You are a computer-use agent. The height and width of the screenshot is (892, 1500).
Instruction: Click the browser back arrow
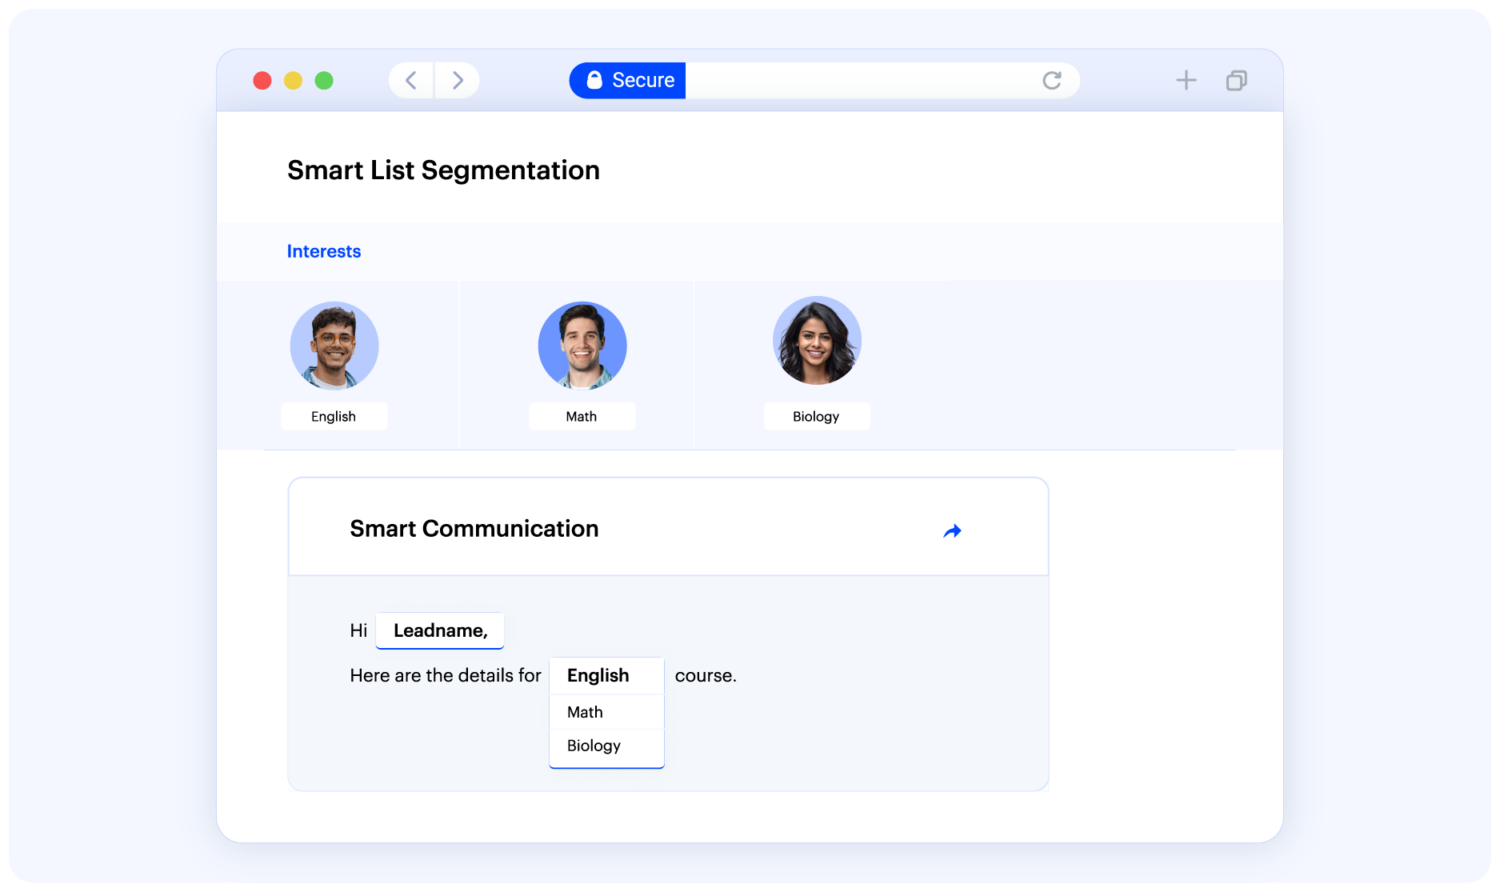click(411, 81)
